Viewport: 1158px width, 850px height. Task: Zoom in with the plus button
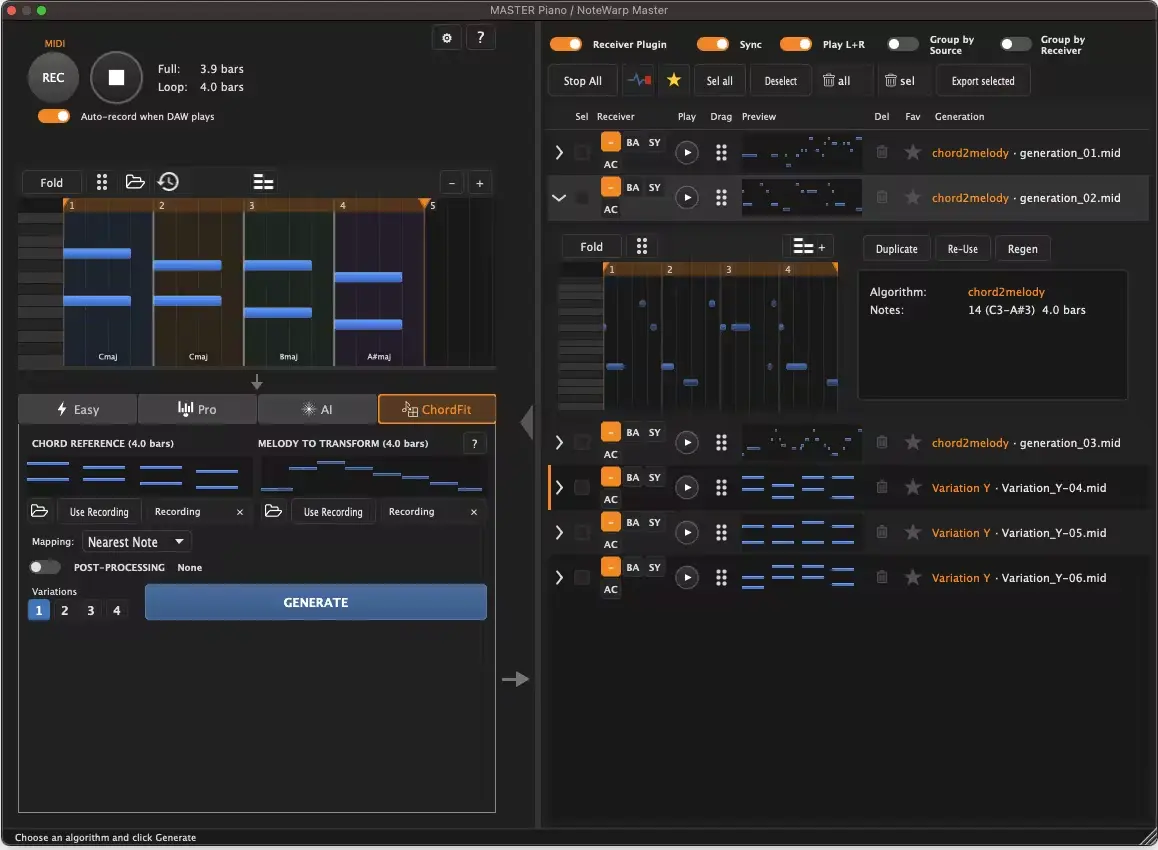point(480,183)
